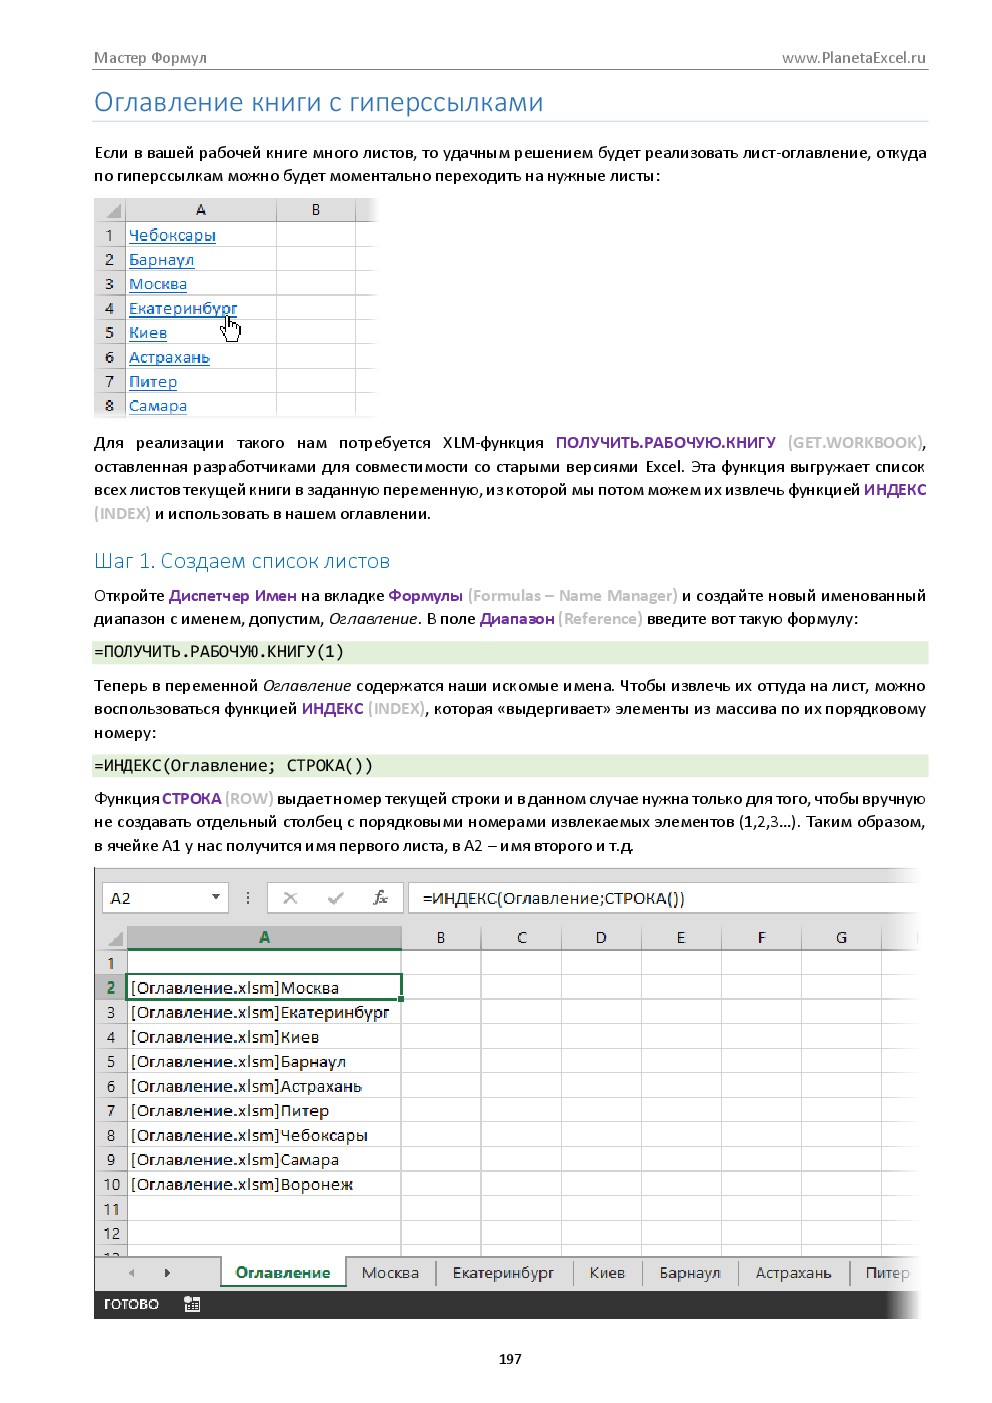Click the macro recording icon in status bar
Viewport: 992px width, 1403px height.
[192, 1304]
